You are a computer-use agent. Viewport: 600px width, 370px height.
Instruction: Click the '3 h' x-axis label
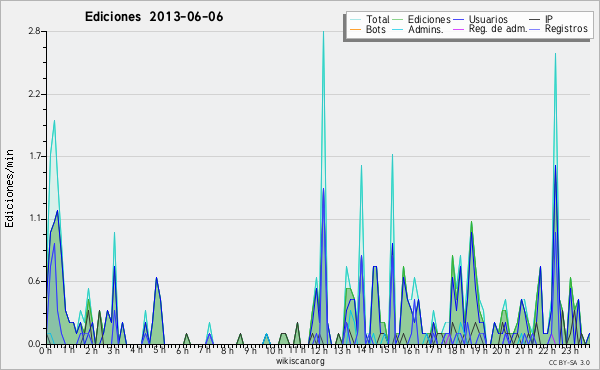coord(113,350)
